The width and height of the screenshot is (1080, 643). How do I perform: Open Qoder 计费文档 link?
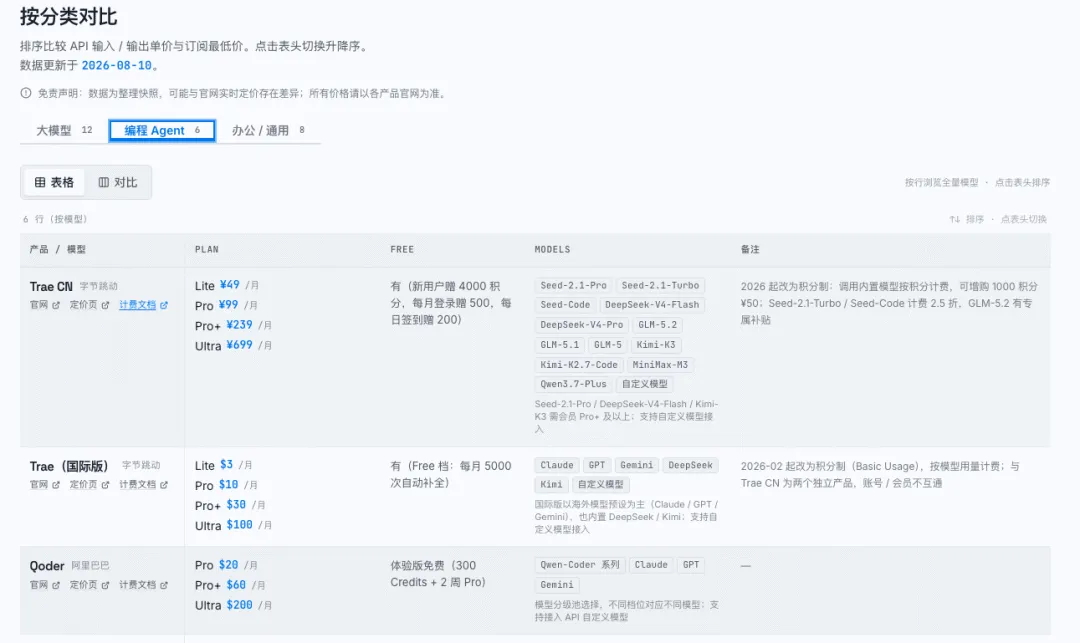click(x=143, y=585)
